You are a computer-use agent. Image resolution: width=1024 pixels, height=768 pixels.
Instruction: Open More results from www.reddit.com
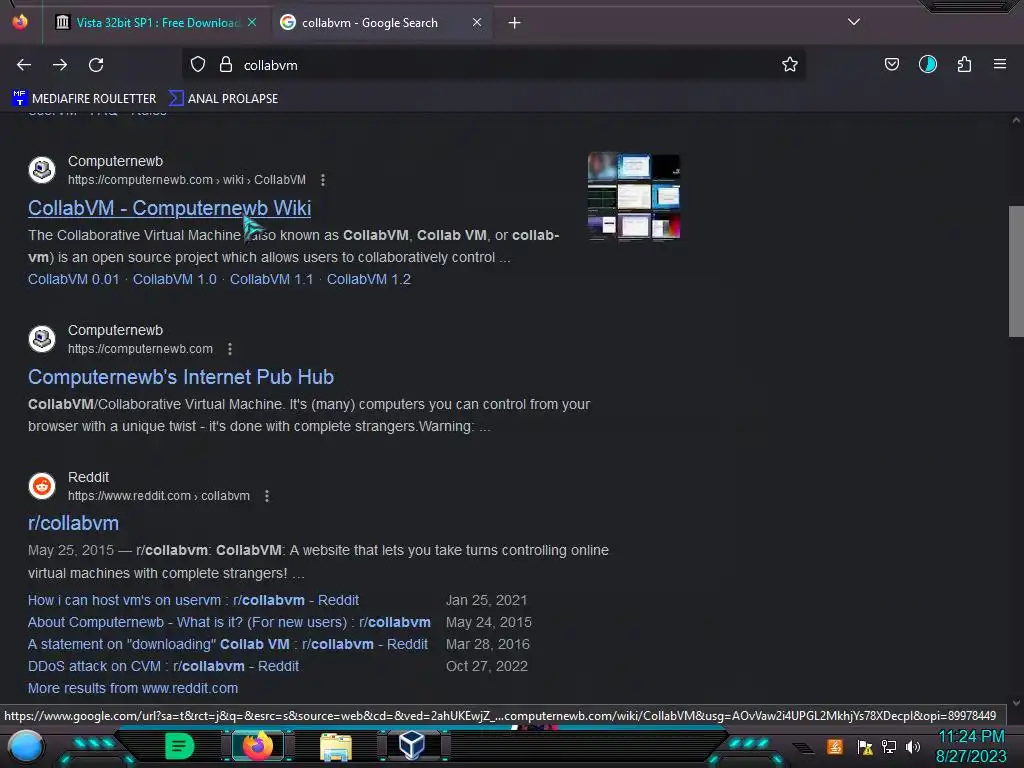[133, 688]
